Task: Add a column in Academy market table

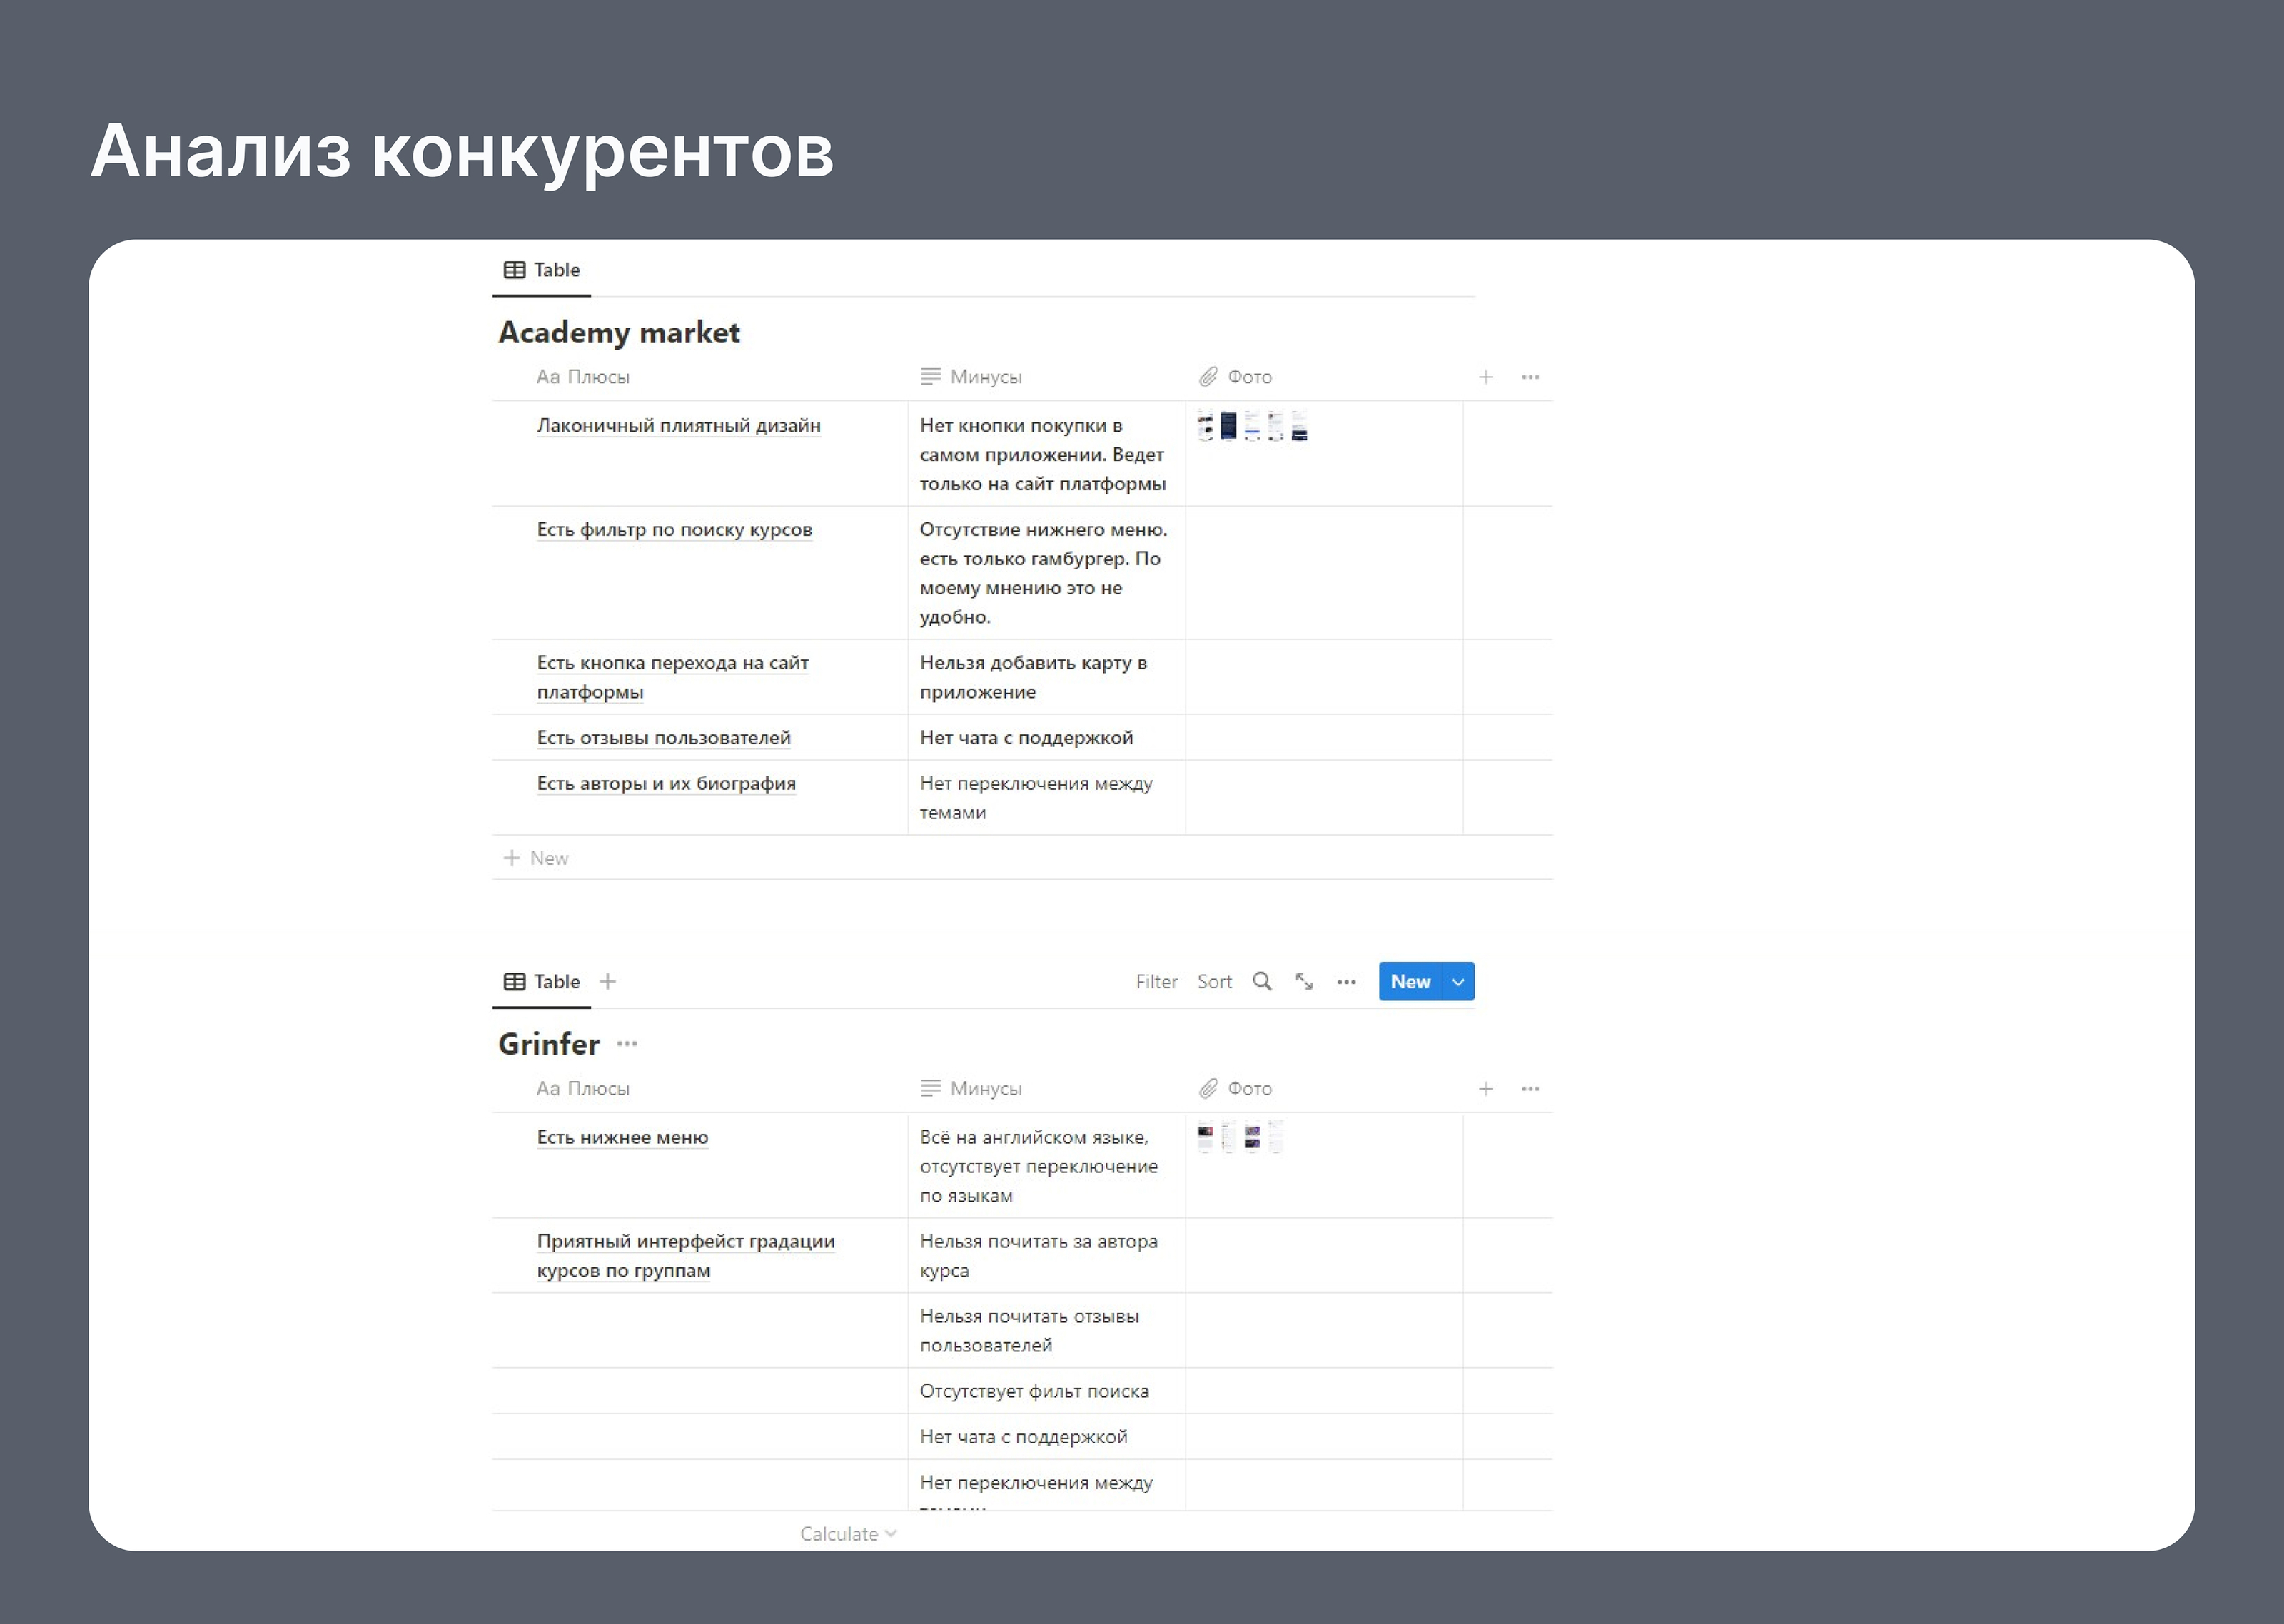Action: tap(1485, 377)
